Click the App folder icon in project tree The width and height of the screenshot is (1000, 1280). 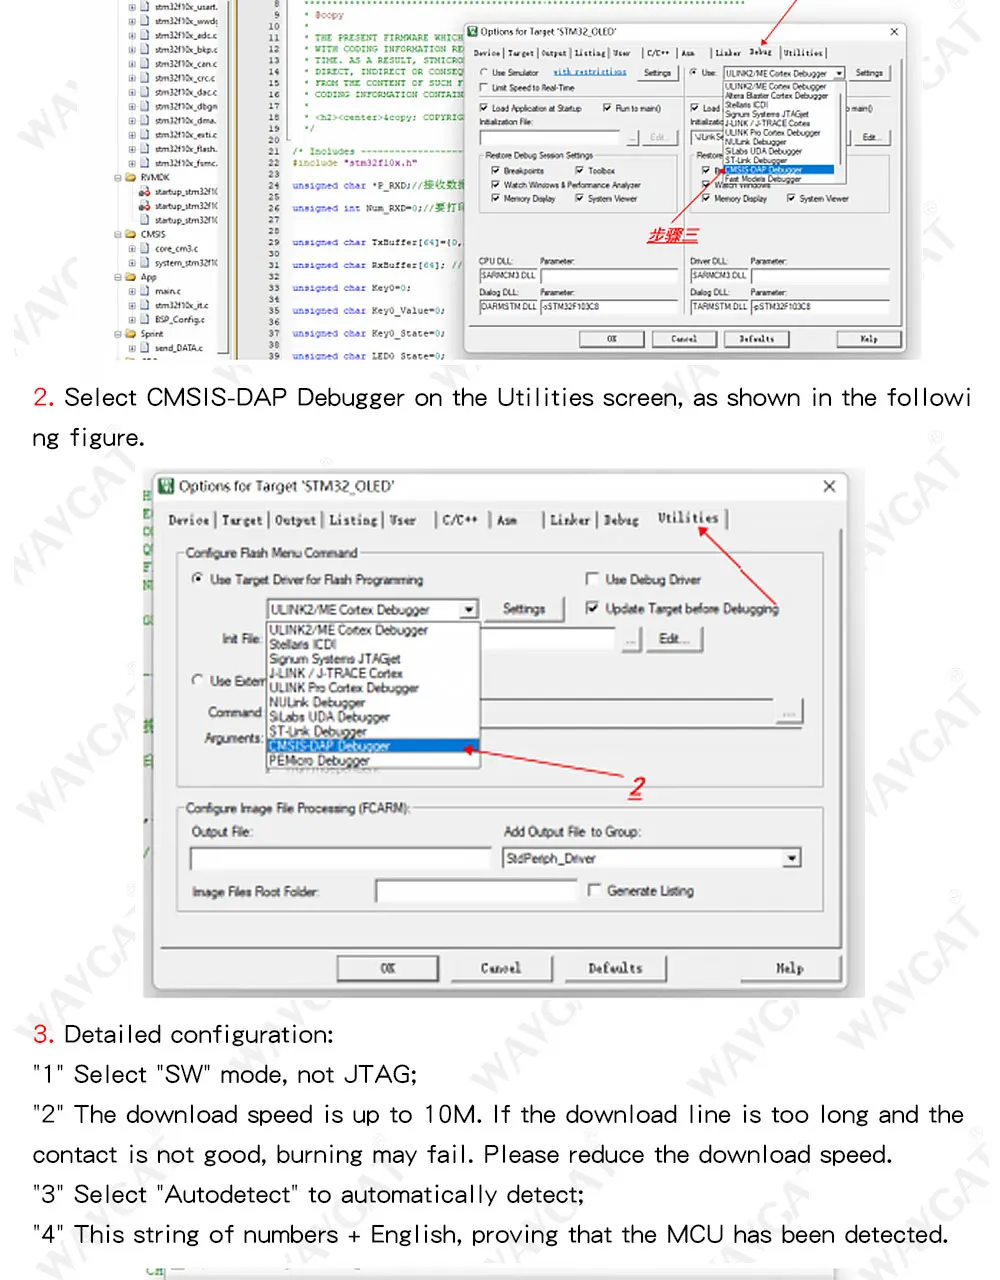pos(130,277)
